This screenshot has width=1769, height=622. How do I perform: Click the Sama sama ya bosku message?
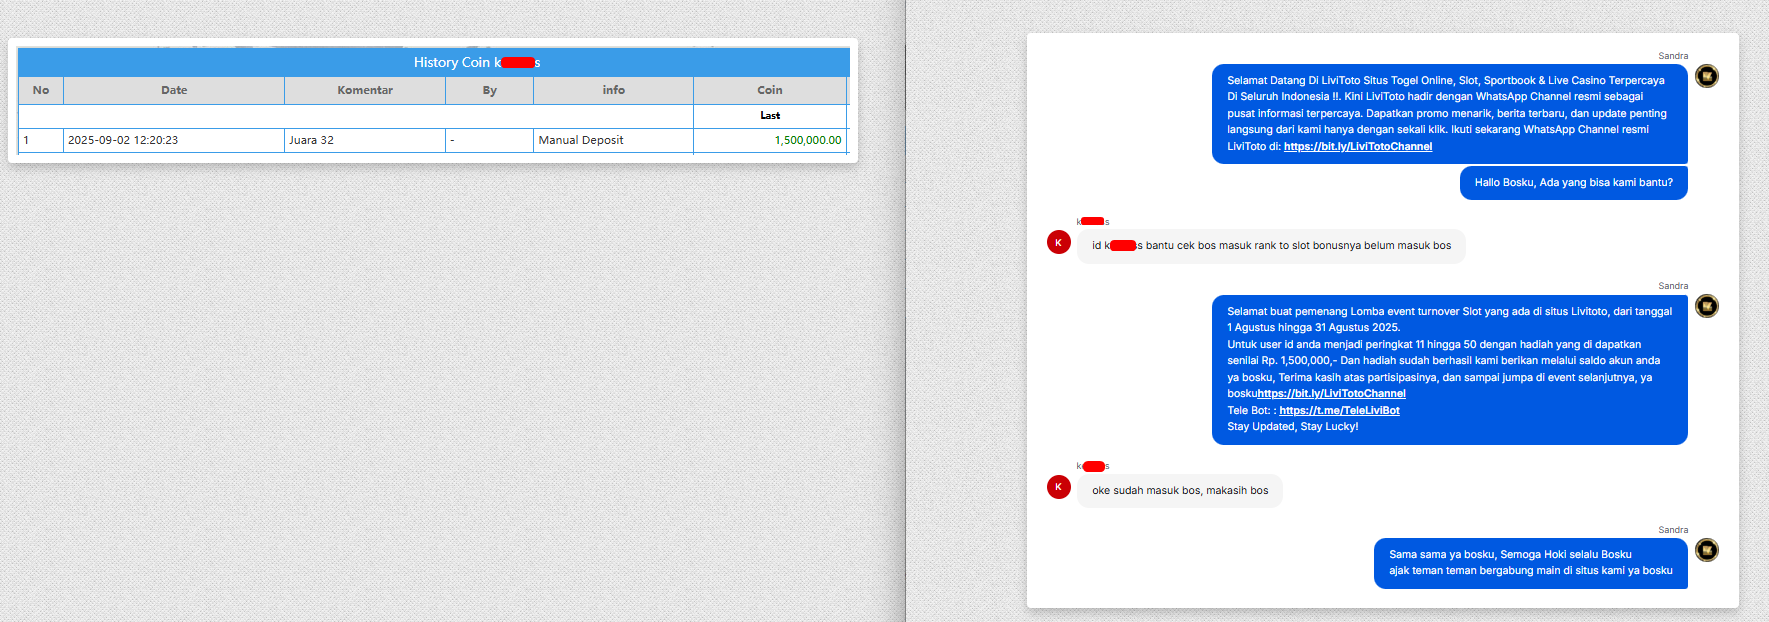click(x=1530, y=563)
